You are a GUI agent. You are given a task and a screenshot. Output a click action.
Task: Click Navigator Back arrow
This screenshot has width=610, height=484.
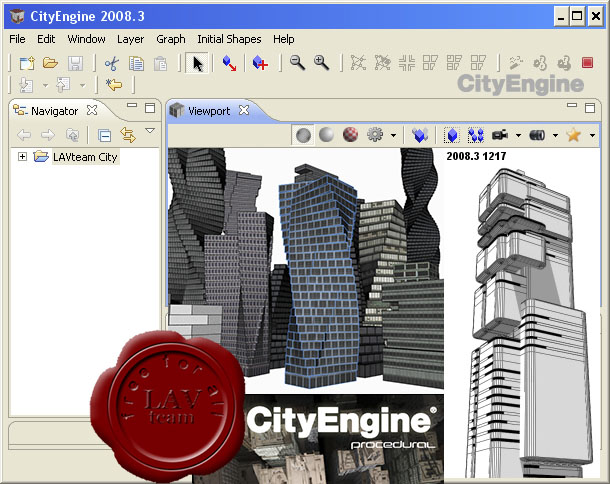pyautogui.click(x=24, y=135)
